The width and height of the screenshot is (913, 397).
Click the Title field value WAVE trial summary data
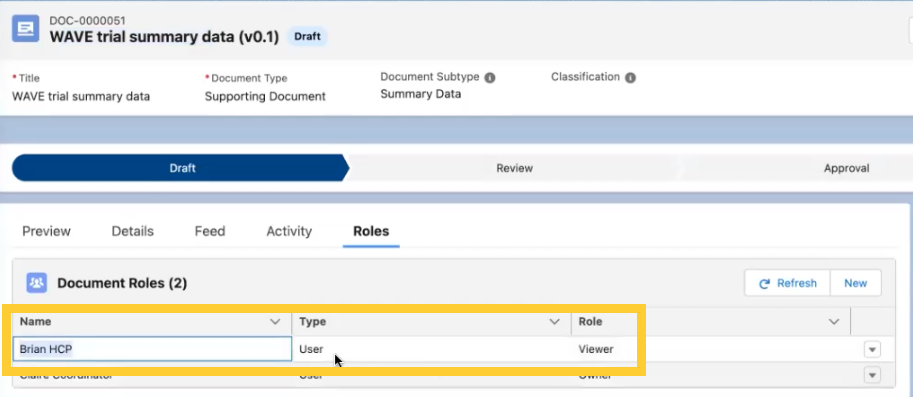click(81, 96)
